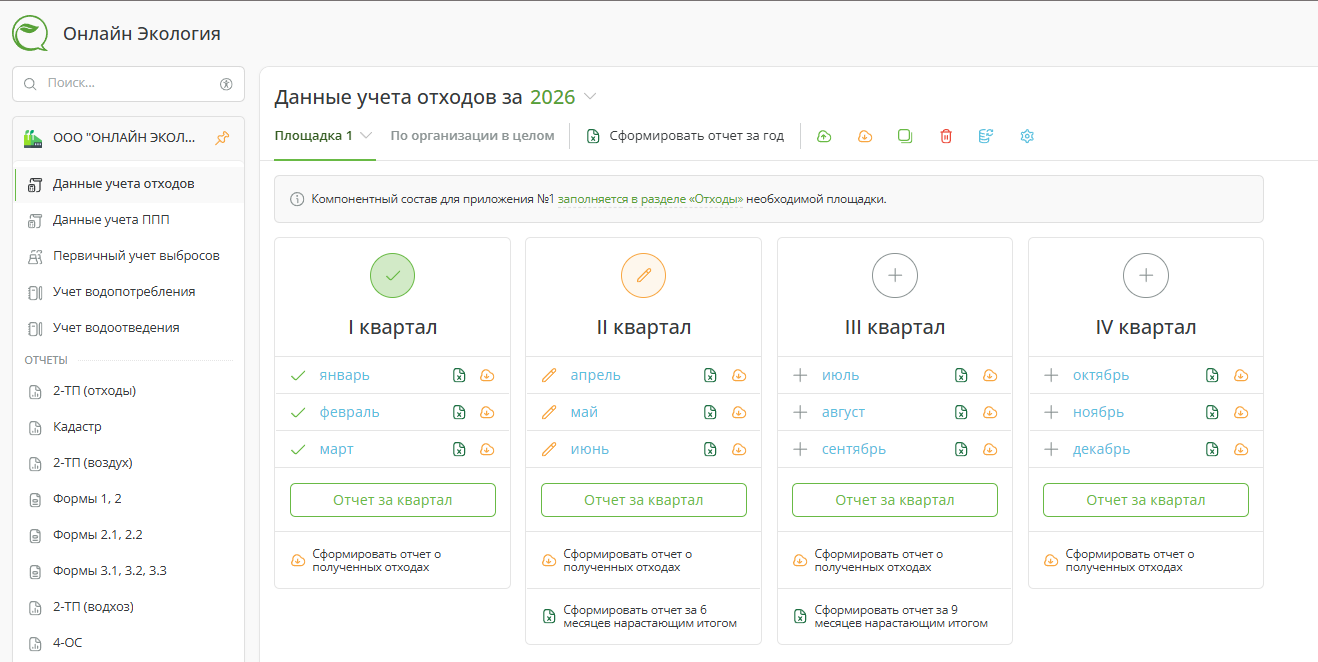
Task: Switch to По организации в целом tab
Action: [x=472, y=136]
